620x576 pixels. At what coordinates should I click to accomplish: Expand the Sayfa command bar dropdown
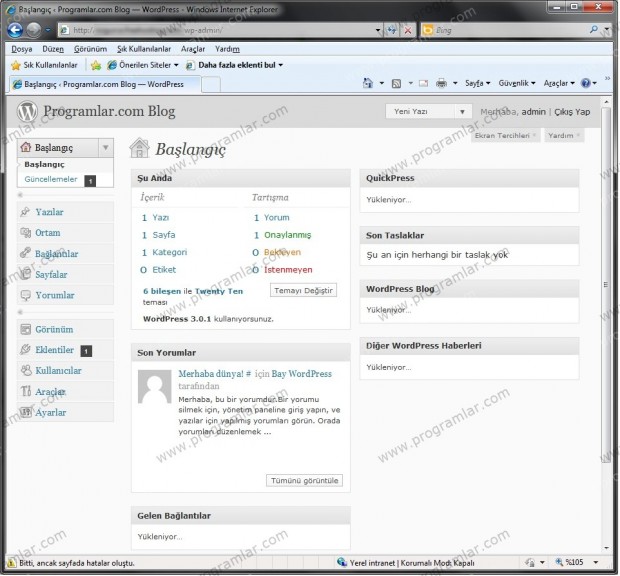pos(478,83)
